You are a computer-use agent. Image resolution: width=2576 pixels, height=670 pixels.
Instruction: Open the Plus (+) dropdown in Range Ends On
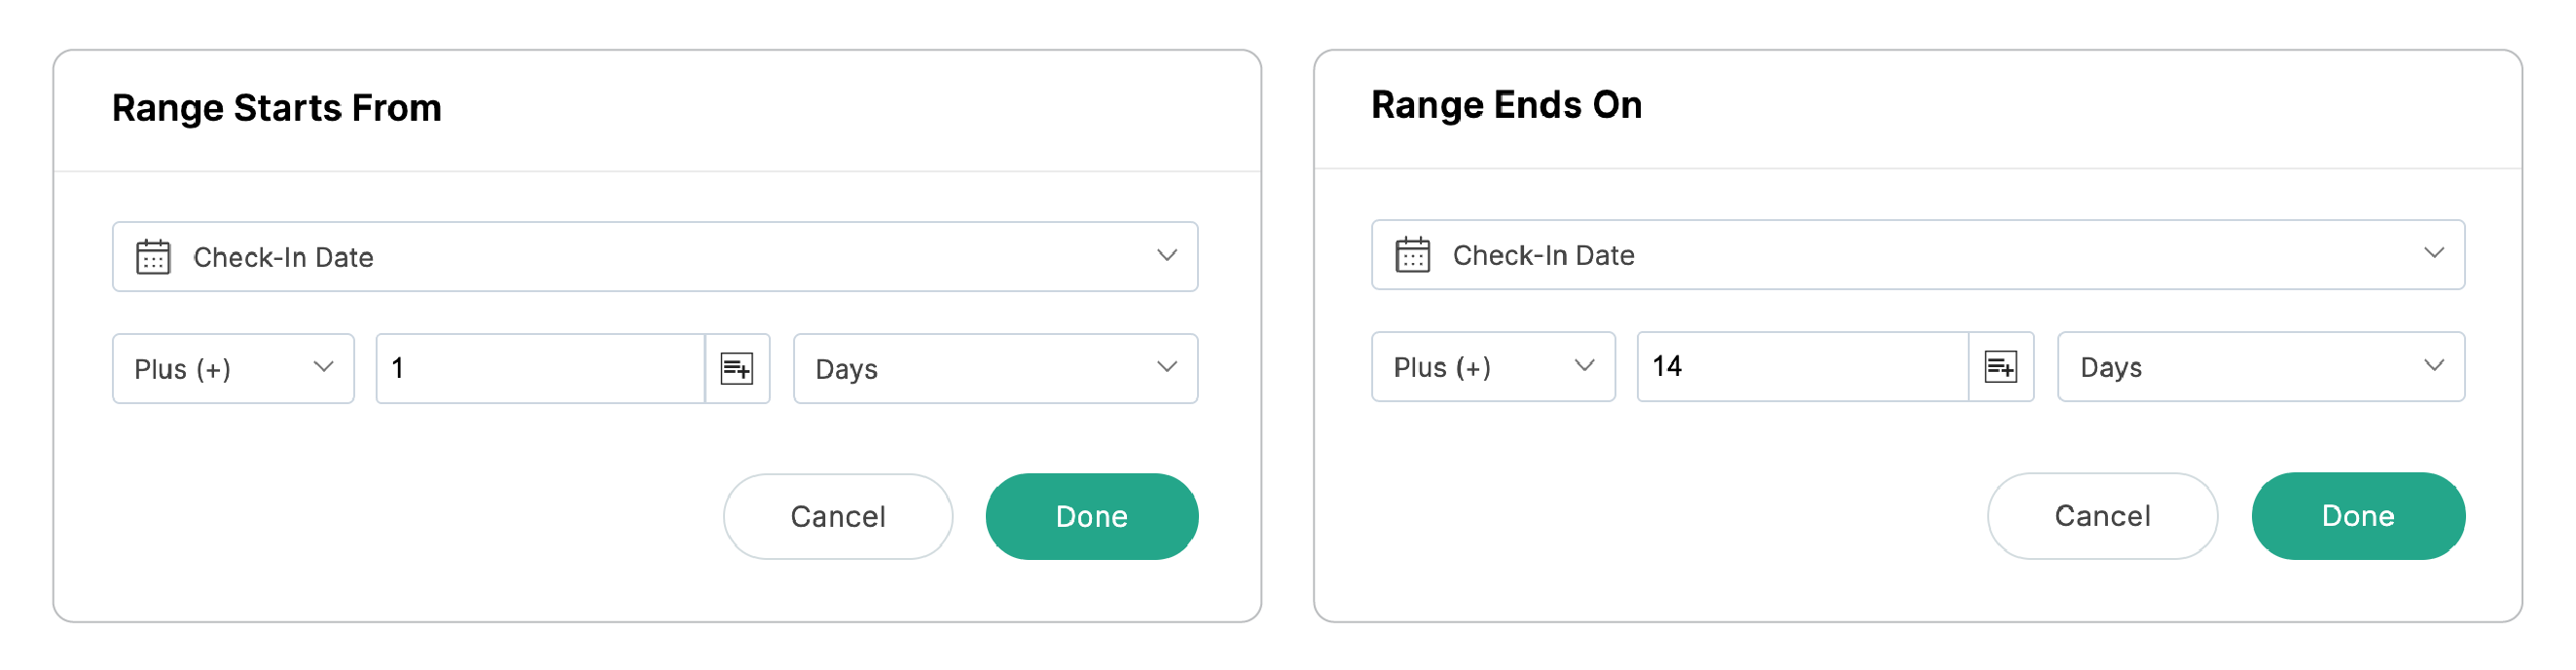1493,367
